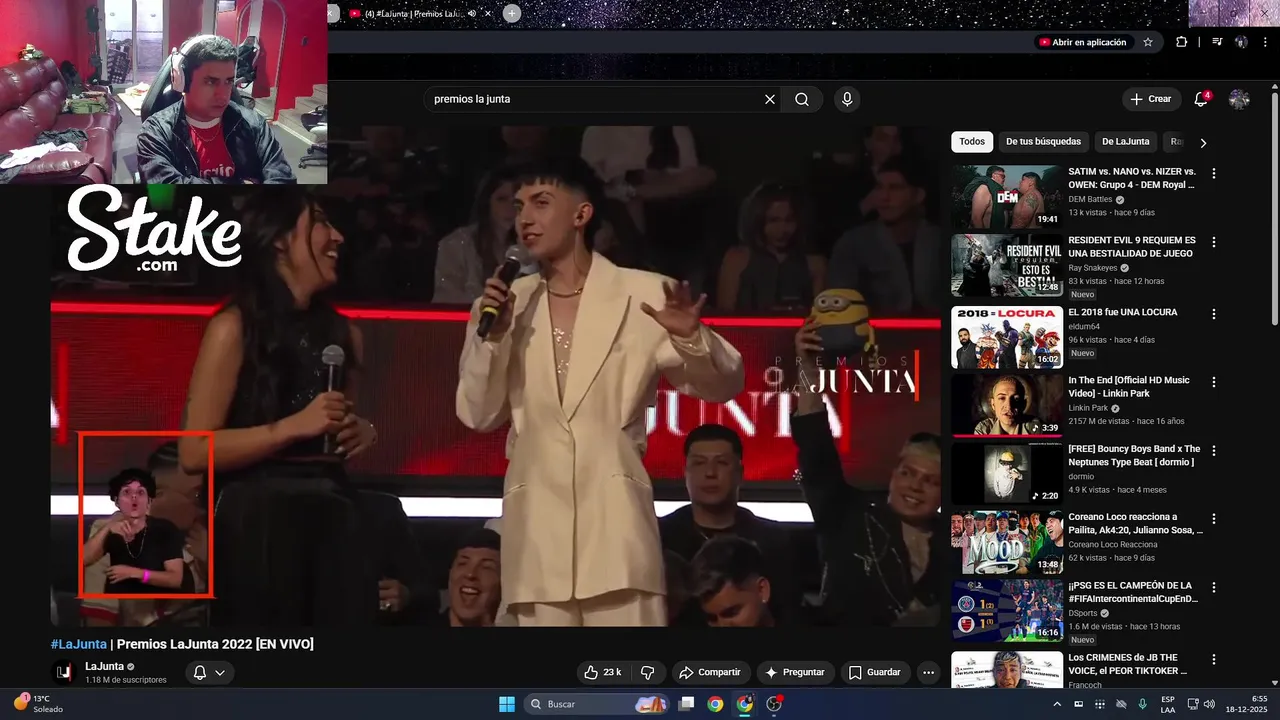Click the Preguntar button
1280x720 pixels.
[796, 672]
